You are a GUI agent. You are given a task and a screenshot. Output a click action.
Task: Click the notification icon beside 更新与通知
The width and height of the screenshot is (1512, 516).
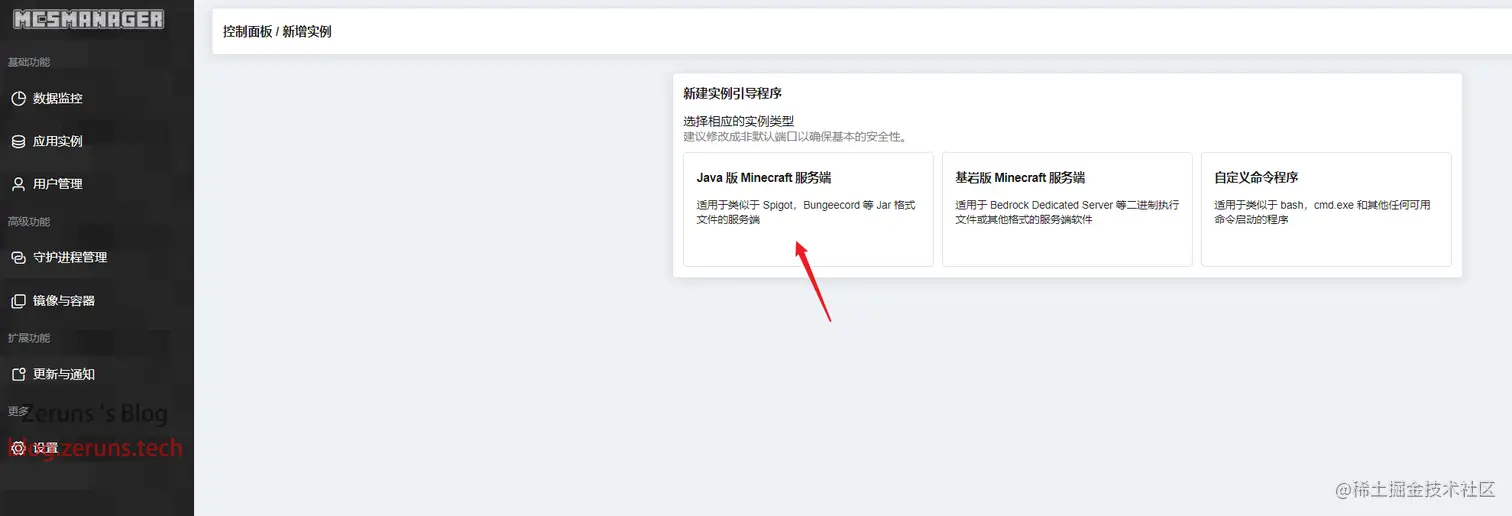click(18, 375)
